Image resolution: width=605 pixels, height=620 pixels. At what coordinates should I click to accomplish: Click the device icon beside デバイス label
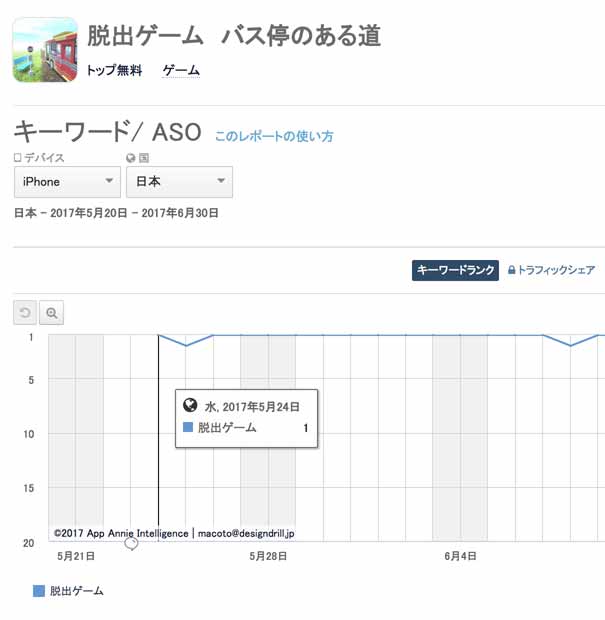click(x=18, y=158)
